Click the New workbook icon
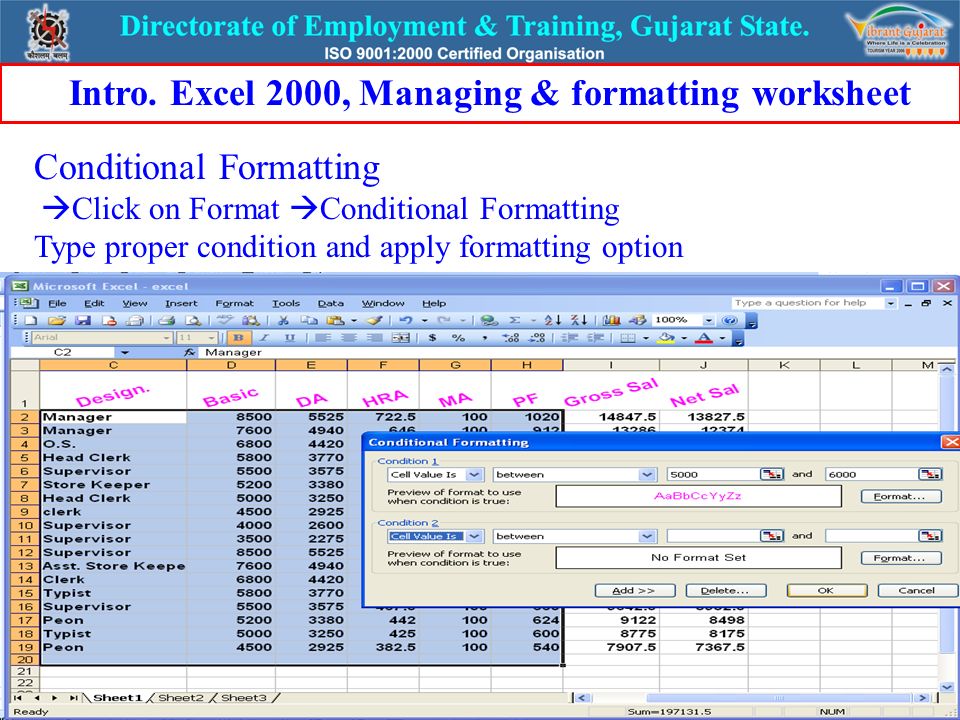Viewport: 960px width, 720px height. [31, 320]
